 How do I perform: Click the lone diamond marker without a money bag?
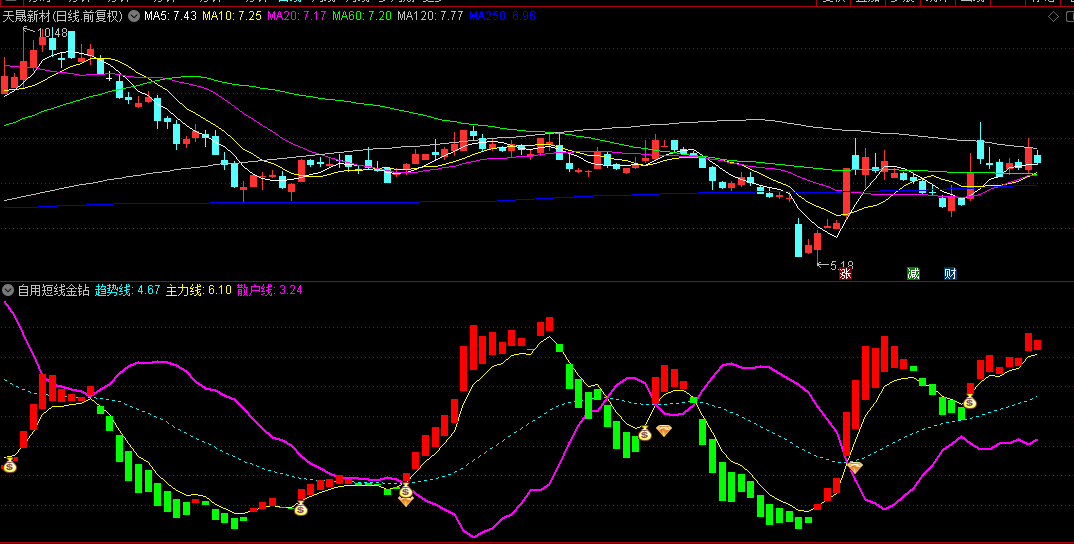pos(855,467)
